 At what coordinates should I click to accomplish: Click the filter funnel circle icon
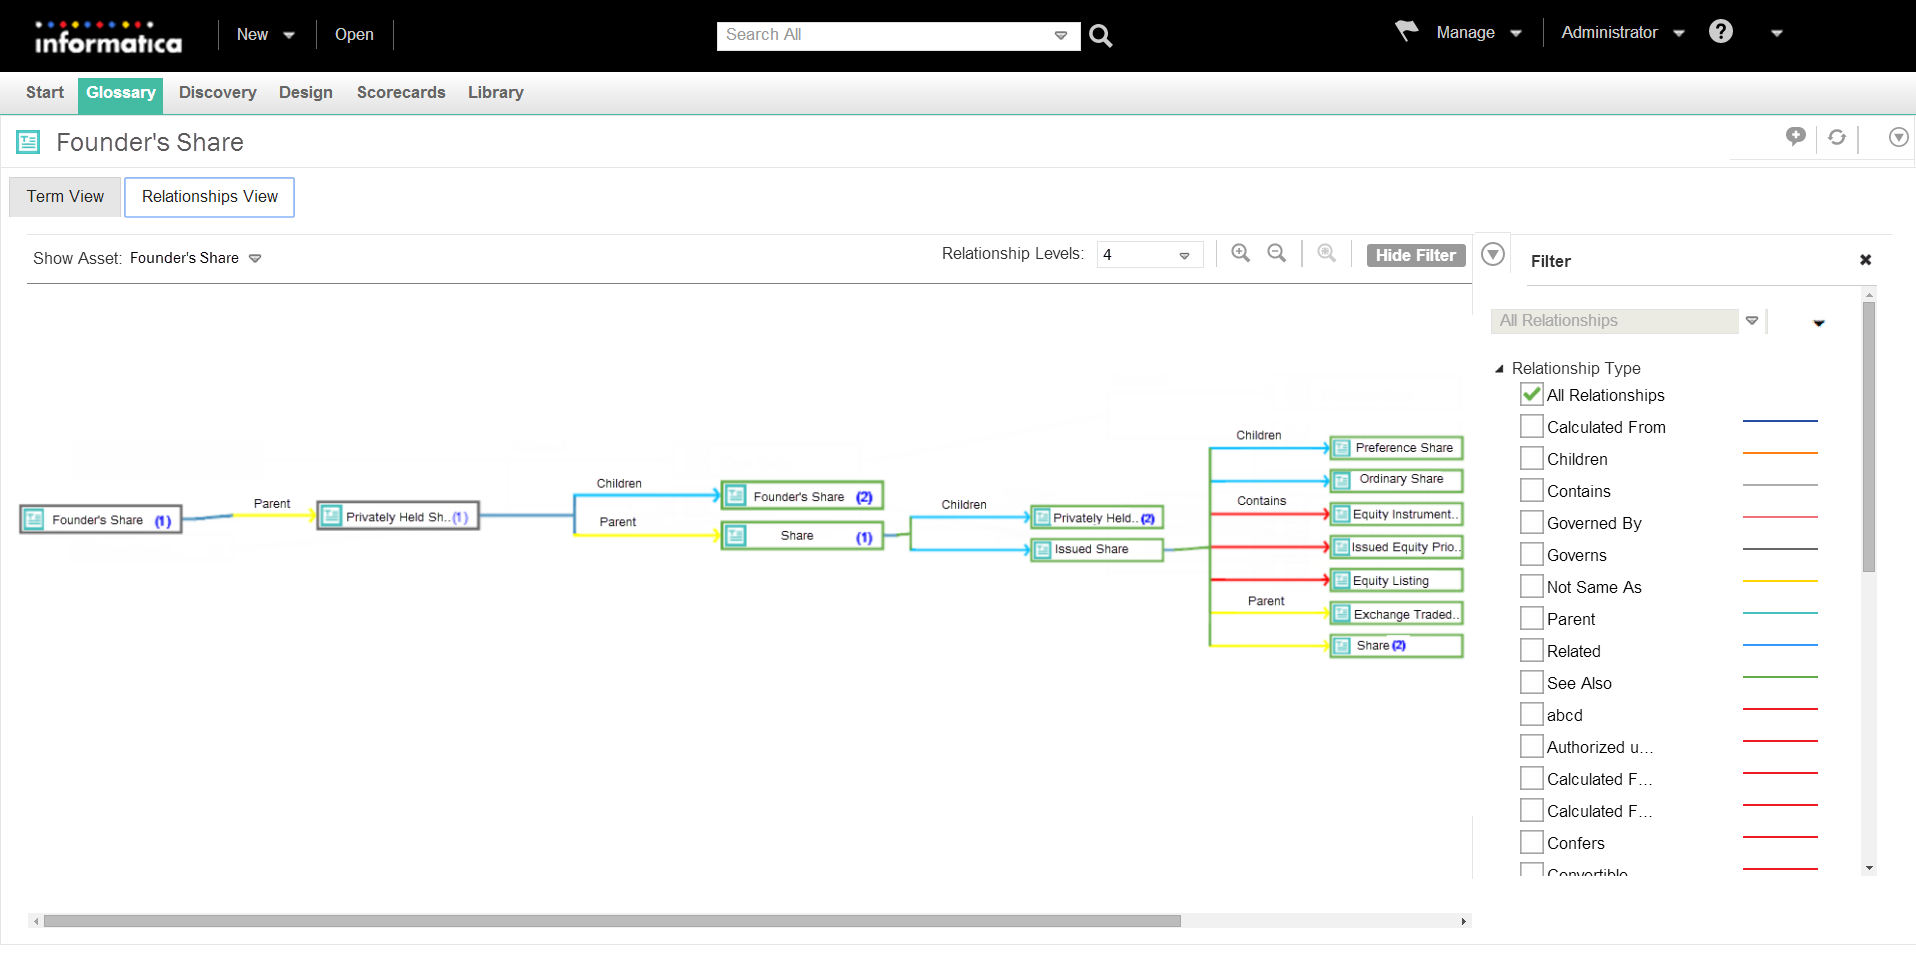pyautogui.click(x=1493, y=254)
